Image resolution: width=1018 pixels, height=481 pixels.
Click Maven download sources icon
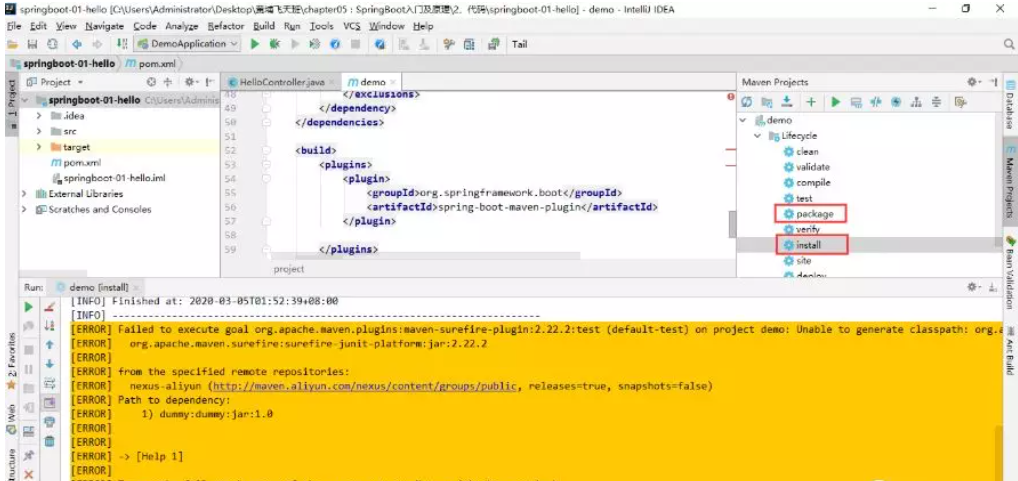786,102
